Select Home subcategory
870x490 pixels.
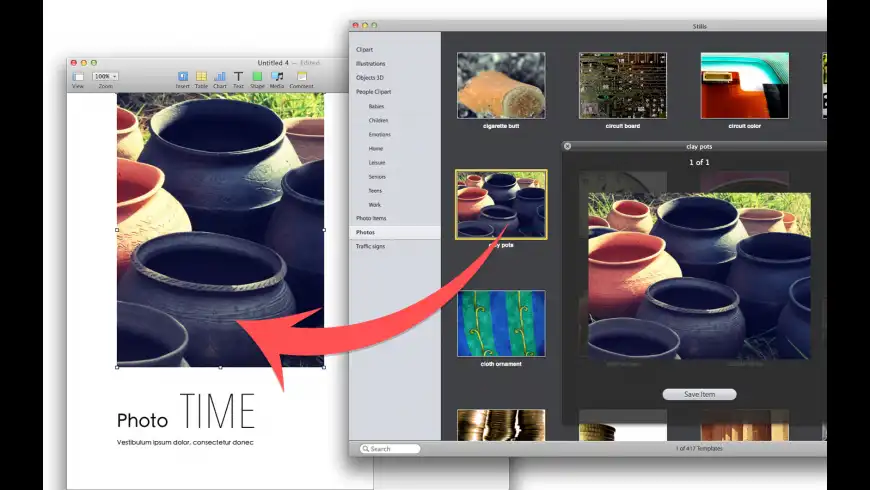376,149
